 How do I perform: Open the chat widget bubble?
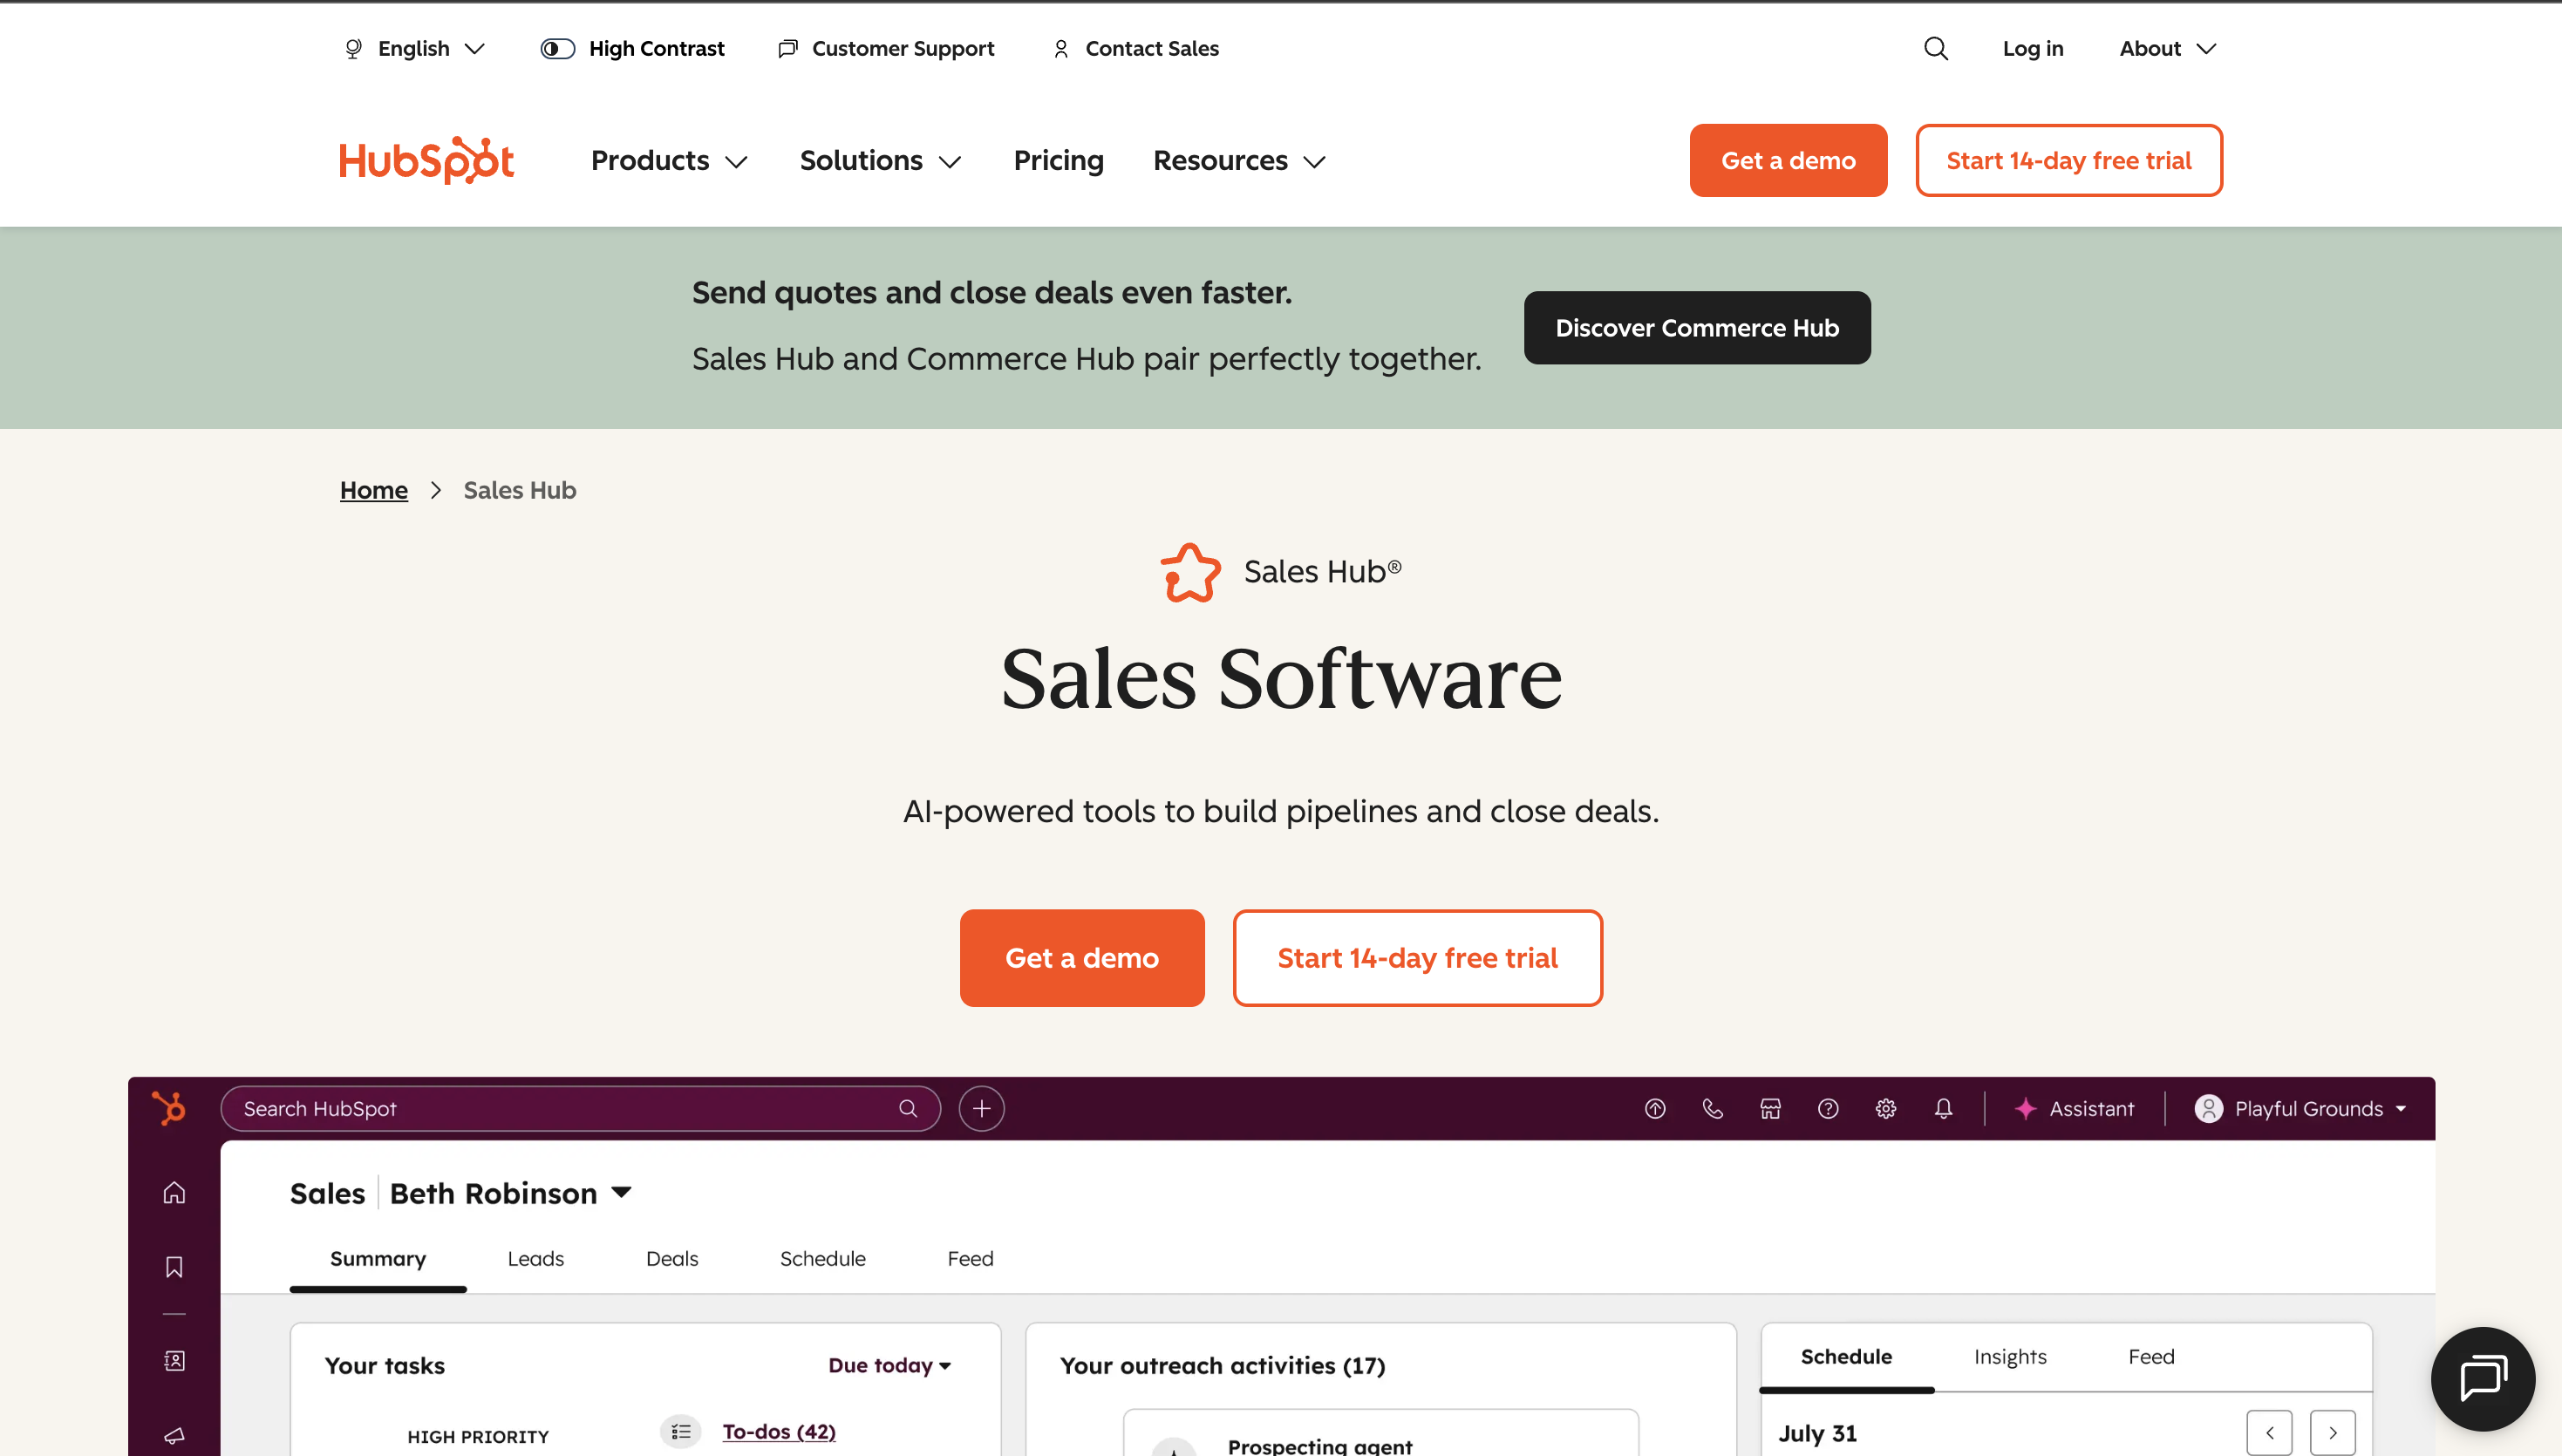2483,1379
